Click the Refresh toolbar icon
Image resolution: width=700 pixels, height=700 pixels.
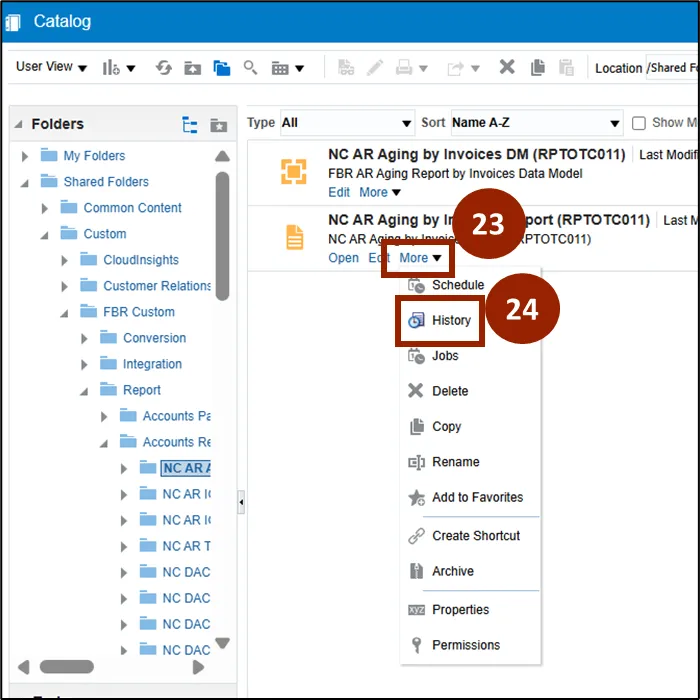164,68
